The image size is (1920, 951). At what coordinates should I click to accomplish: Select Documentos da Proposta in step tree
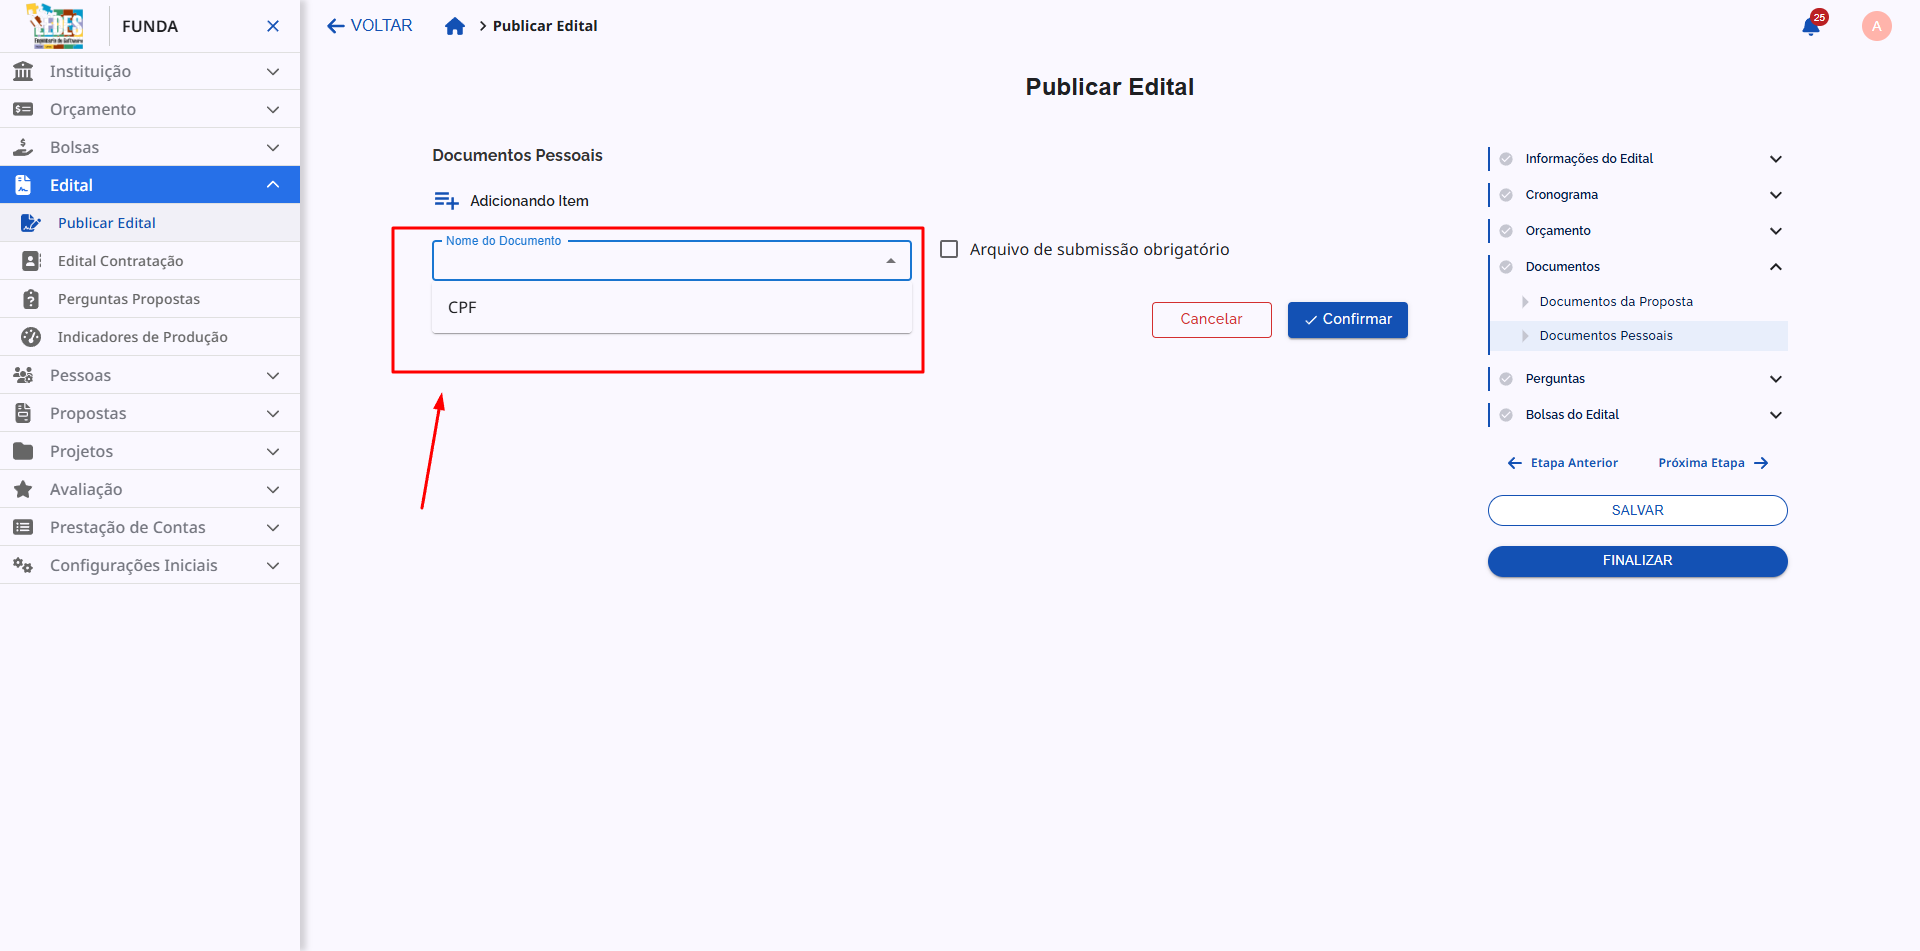(1615, 302)
